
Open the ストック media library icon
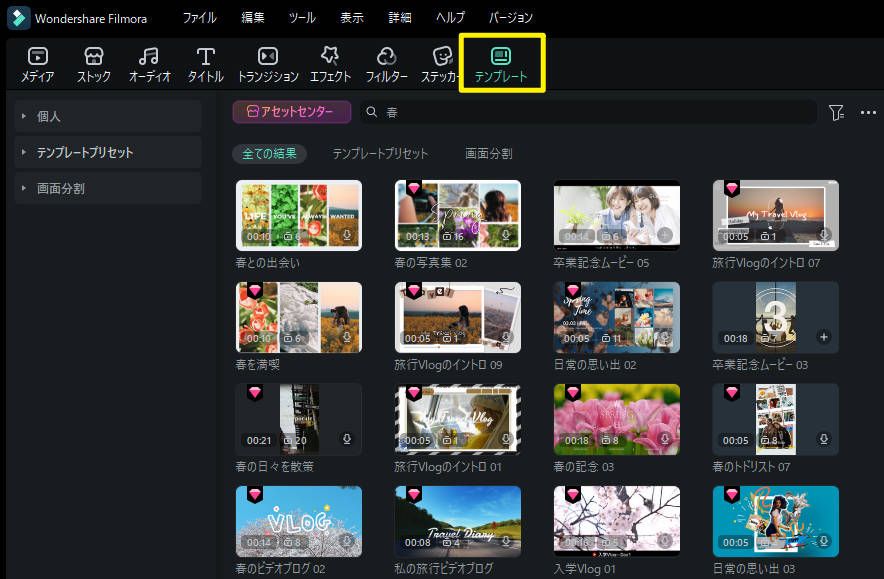point(93,63)
